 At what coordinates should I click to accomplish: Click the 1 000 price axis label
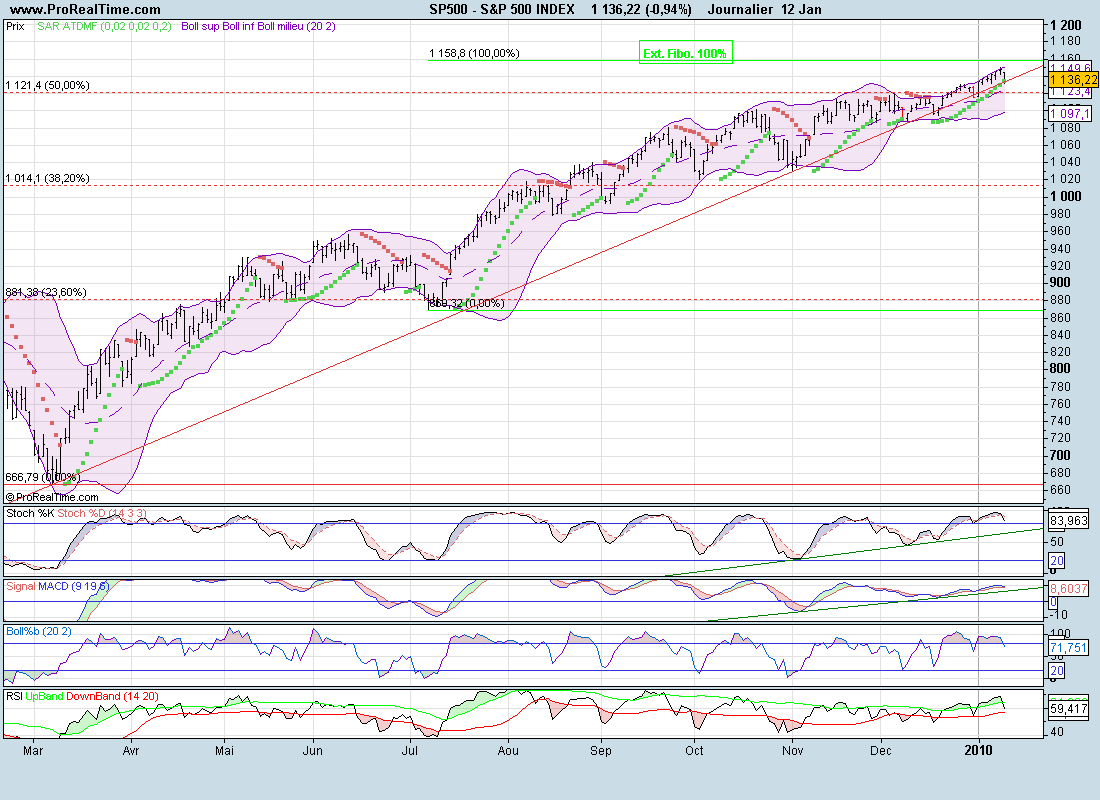(1066, 196)
